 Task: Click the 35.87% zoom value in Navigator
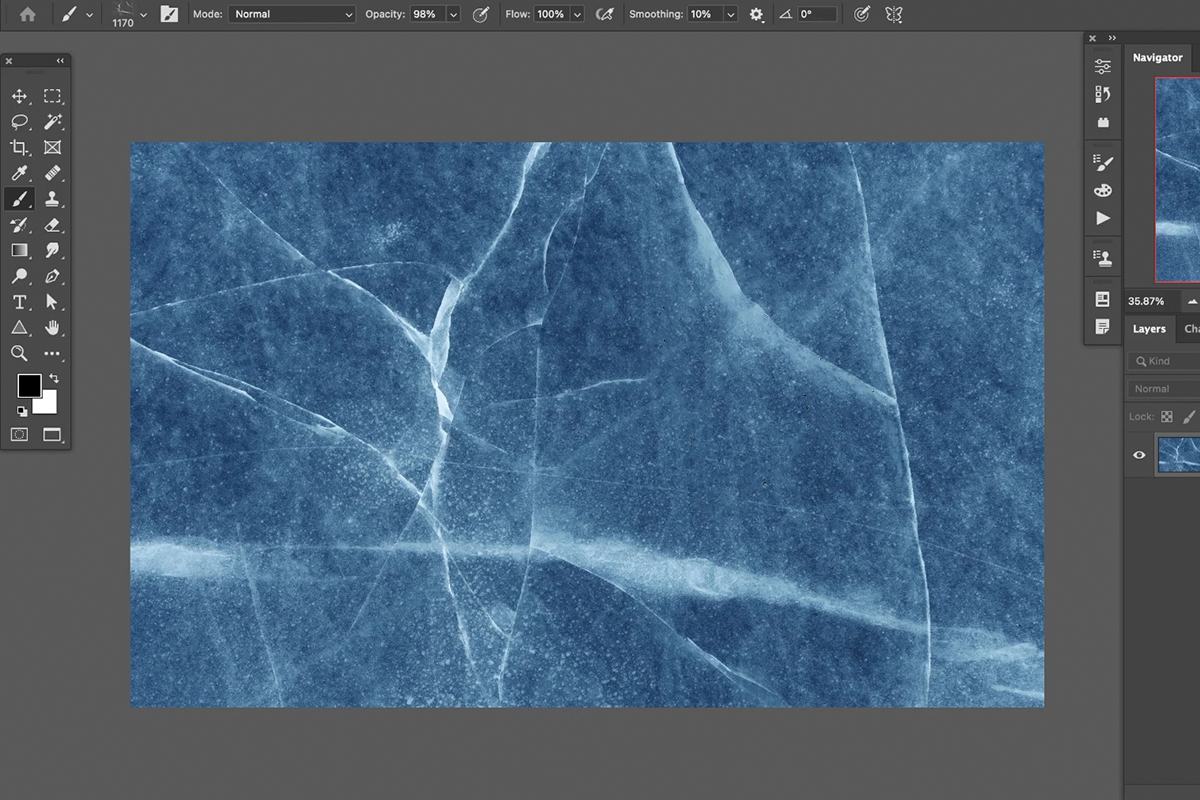pos(1147,301)
